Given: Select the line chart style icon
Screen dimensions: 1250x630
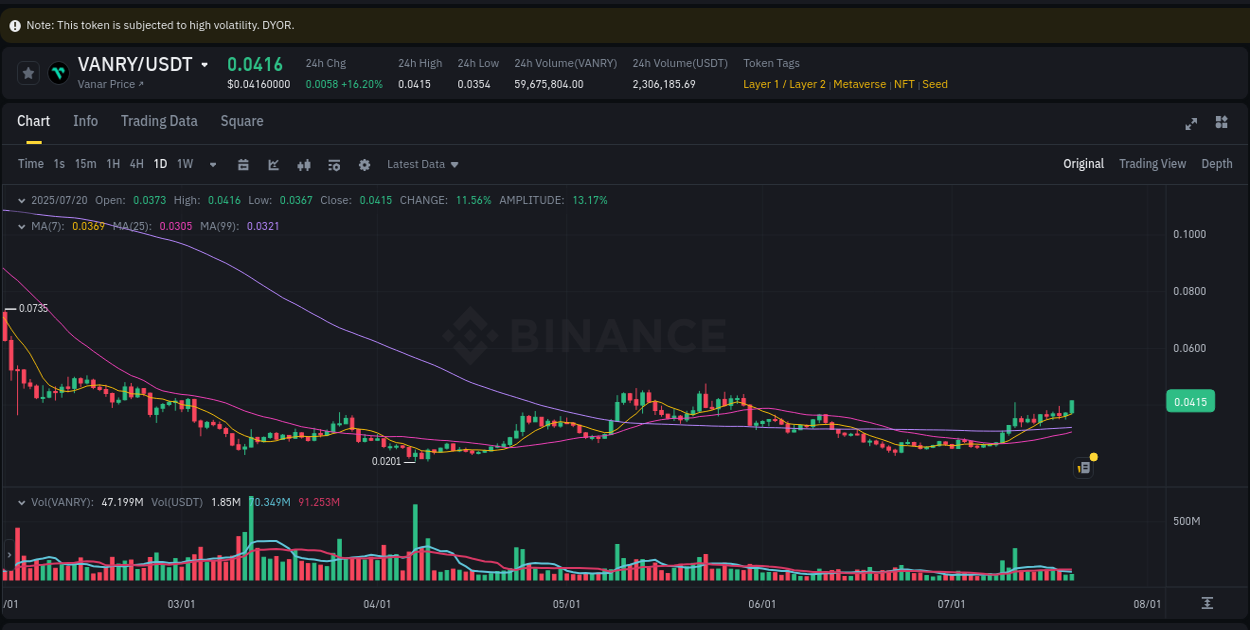Looking at the screenshot, I should pyautogui.click(x=274, y=164).
